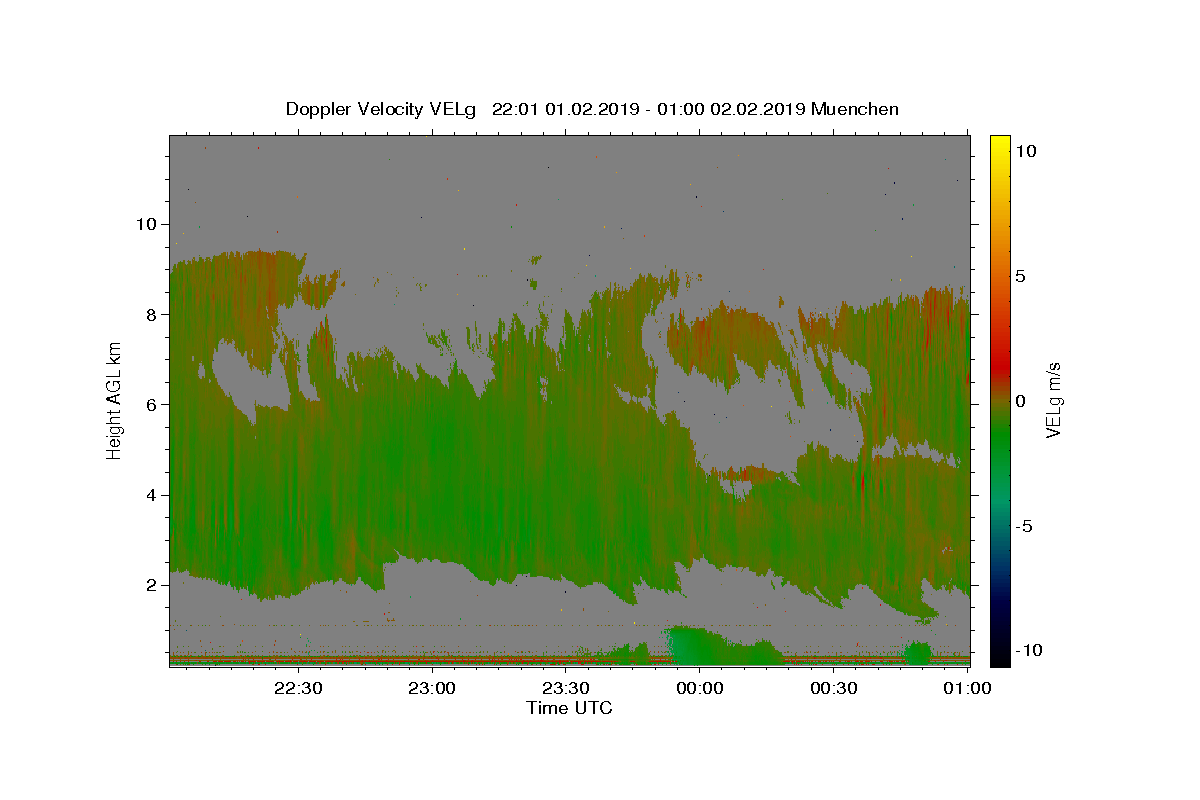Click the colorbar value -5 label

pyautogui.click(x=1024, y=526)
